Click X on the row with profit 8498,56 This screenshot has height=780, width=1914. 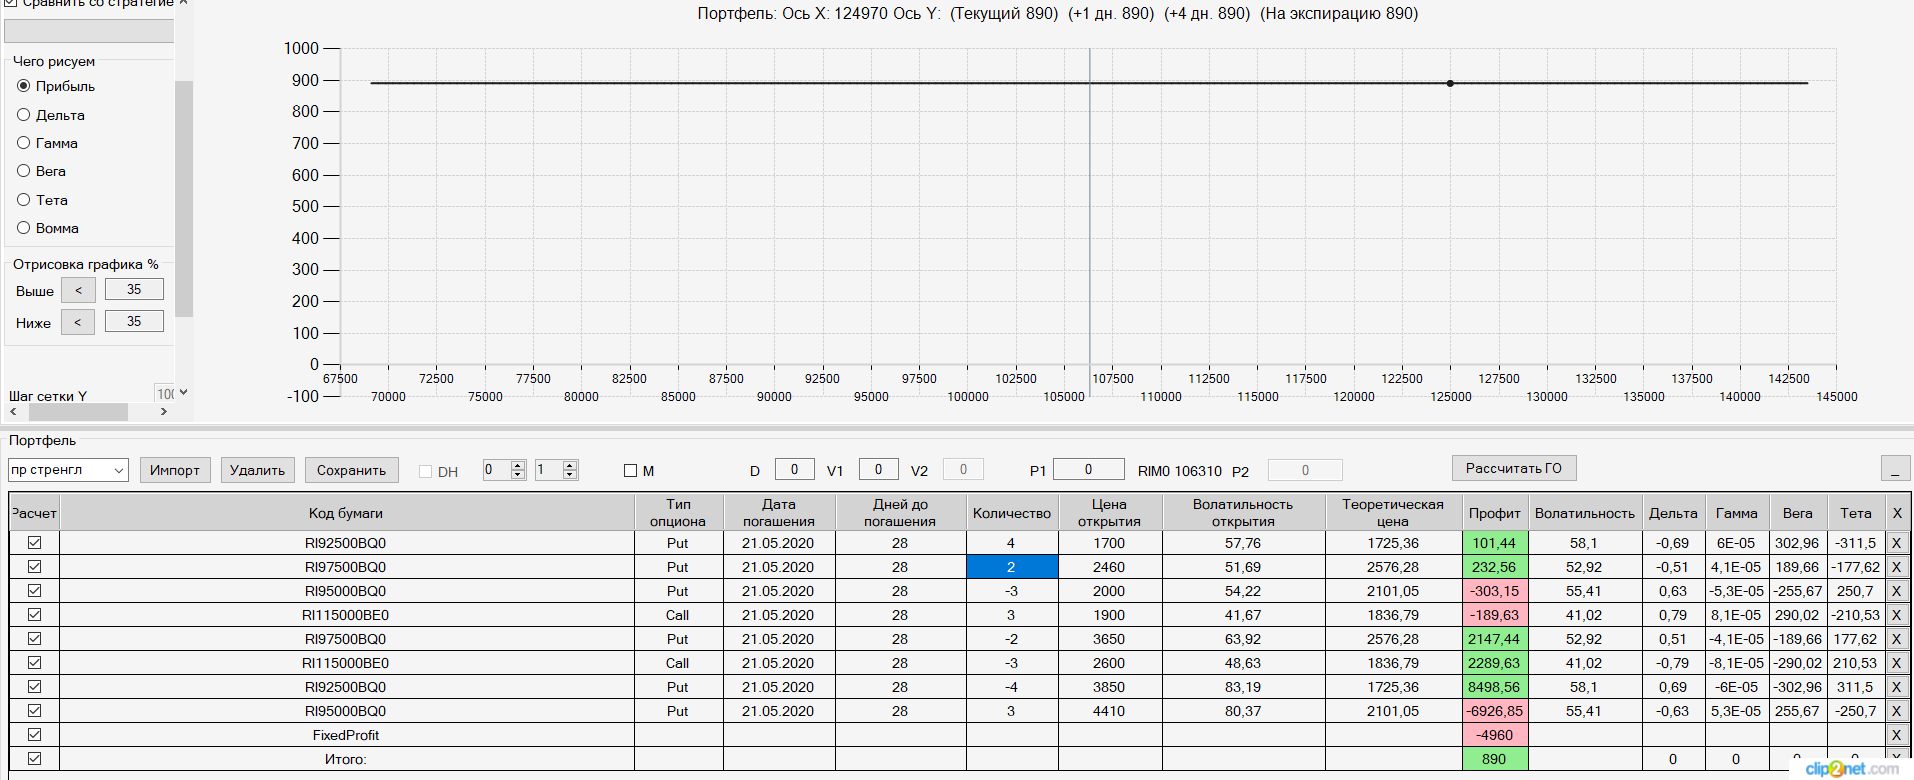(x=1896, y=687)
